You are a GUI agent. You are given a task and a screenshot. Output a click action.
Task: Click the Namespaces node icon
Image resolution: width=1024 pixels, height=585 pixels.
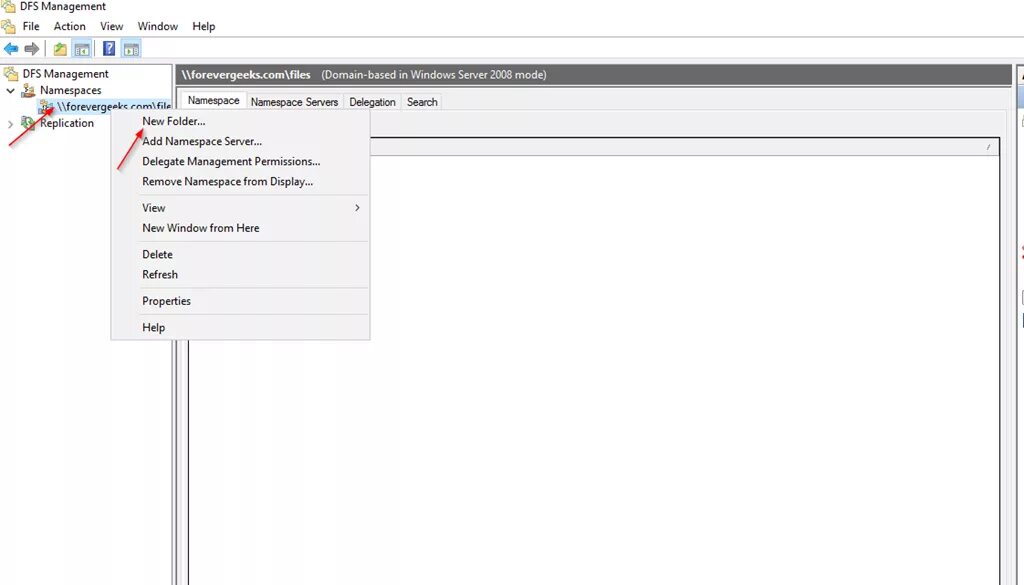tap(28, 90)
